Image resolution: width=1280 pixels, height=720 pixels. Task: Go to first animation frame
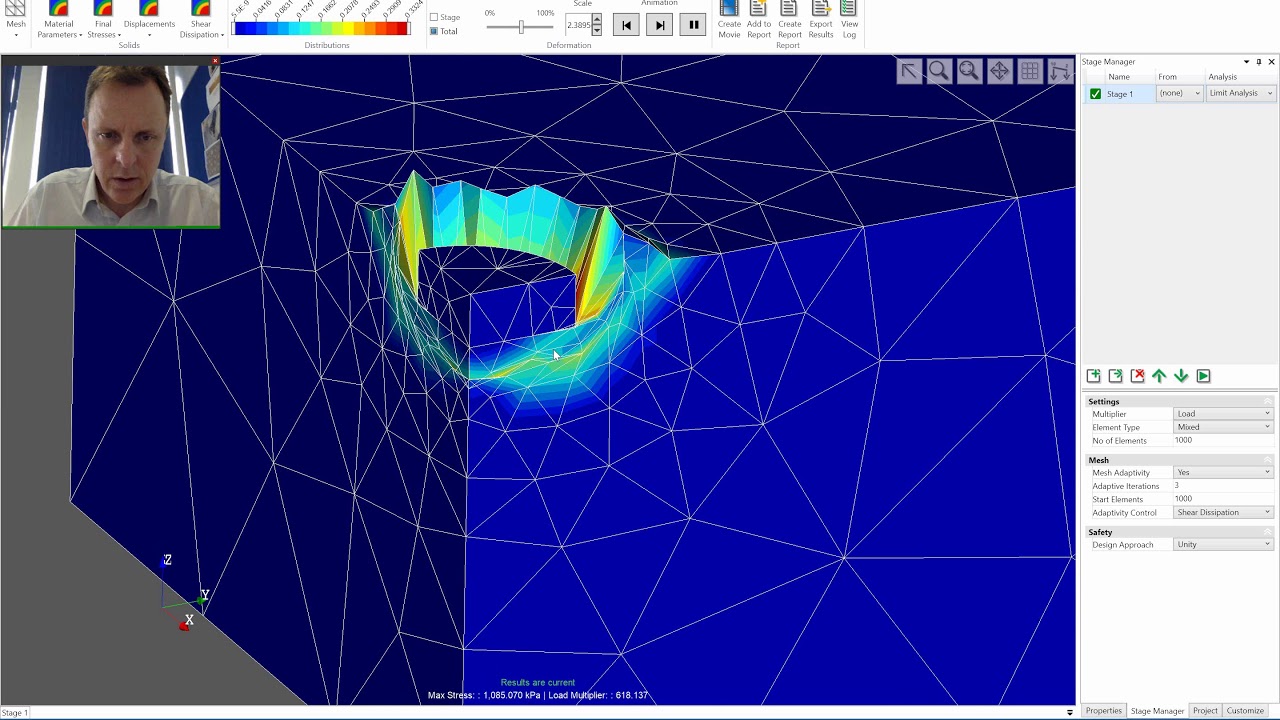click(626, 25)
